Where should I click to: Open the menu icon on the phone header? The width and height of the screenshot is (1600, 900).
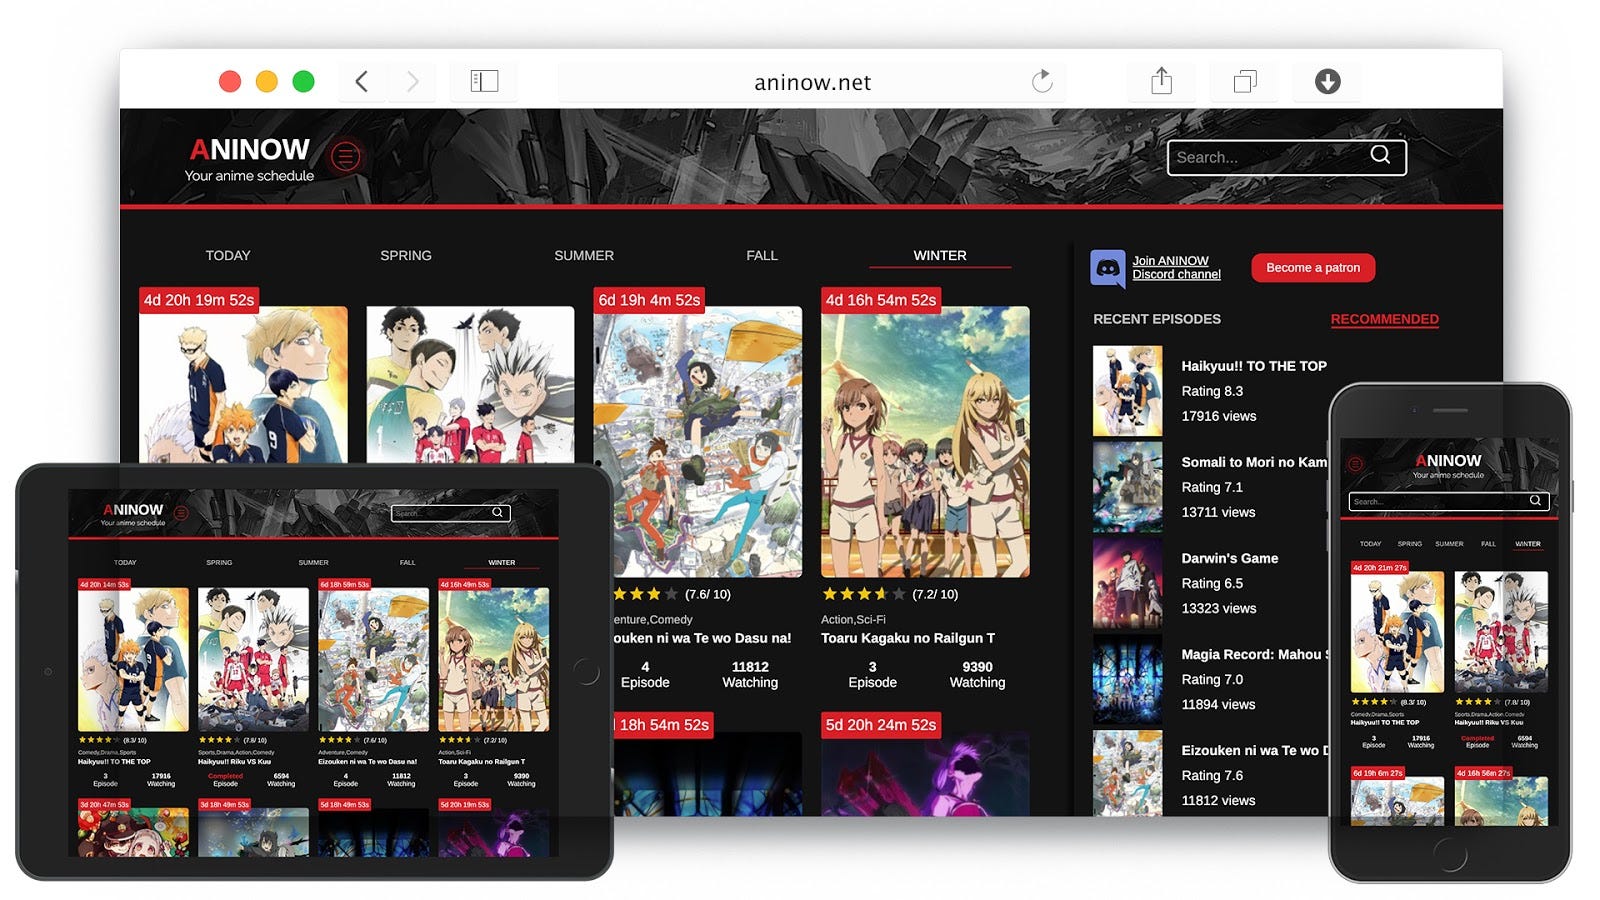pos(1356,464)
